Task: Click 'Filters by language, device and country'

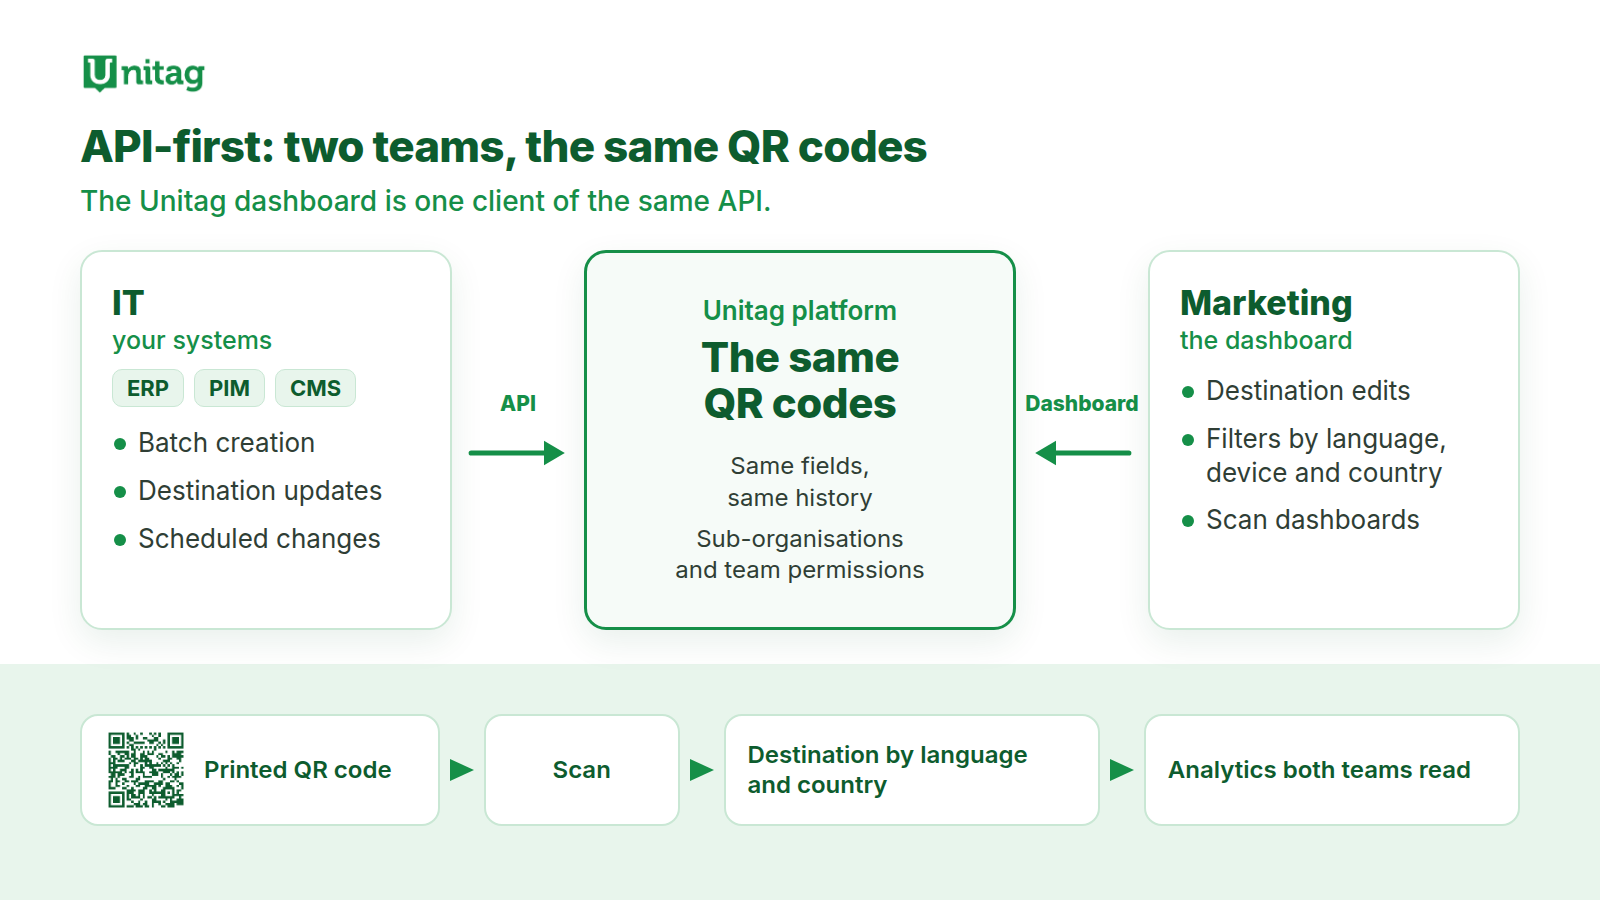Action: pyautogui.click(x=1326, y=455)
